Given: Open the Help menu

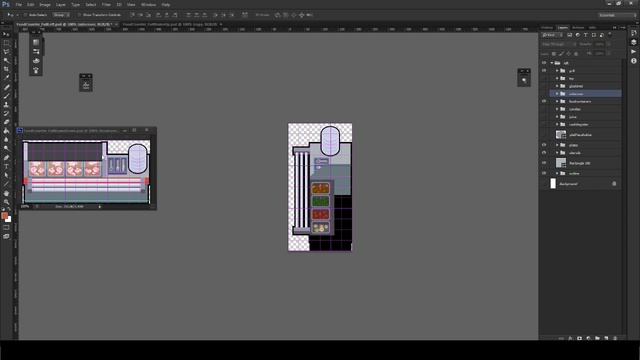Looking at the screenshot, I should point(166,4).
